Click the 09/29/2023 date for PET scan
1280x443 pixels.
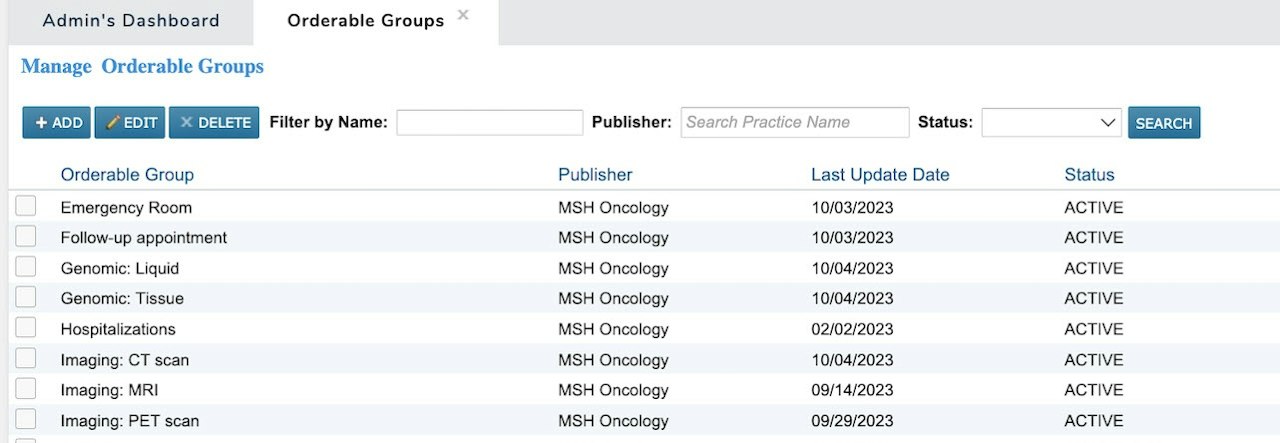[x=852, y=421]
